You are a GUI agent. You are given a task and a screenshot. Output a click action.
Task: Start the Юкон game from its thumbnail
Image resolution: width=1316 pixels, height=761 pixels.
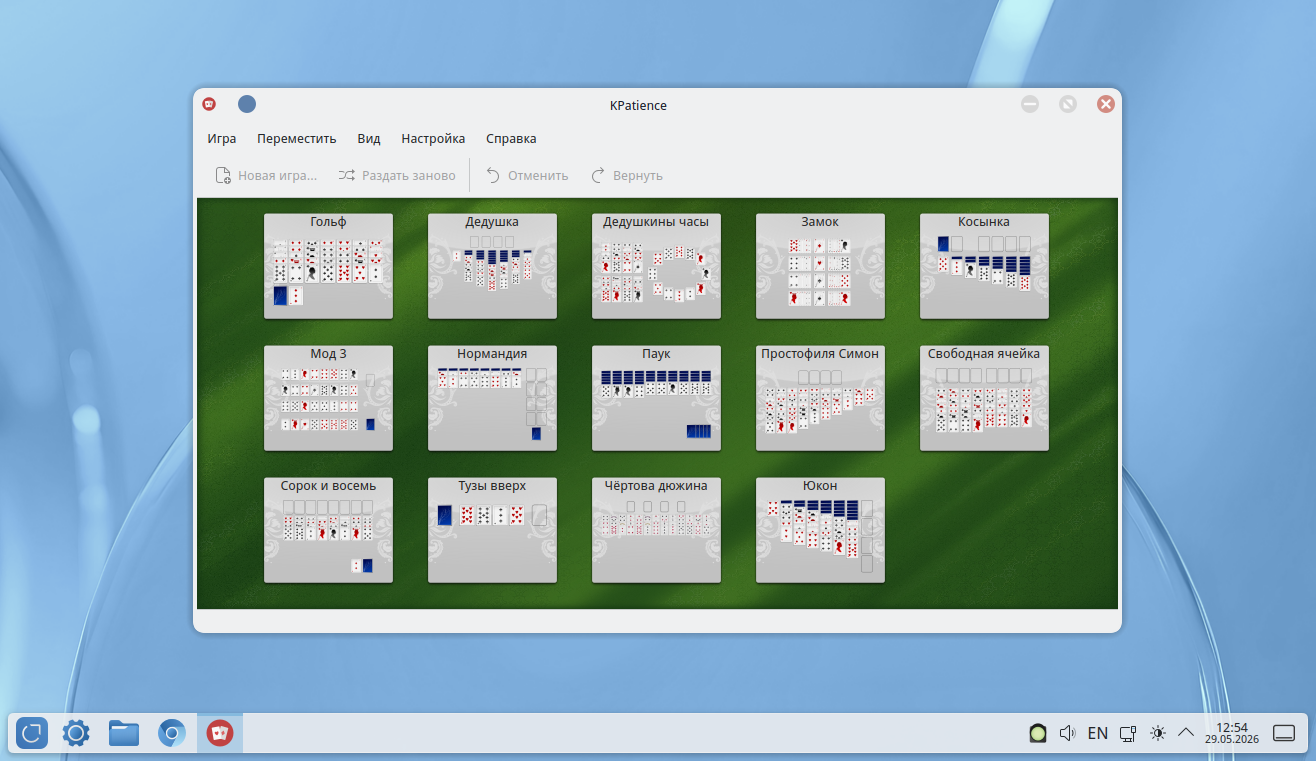point(820,530)
